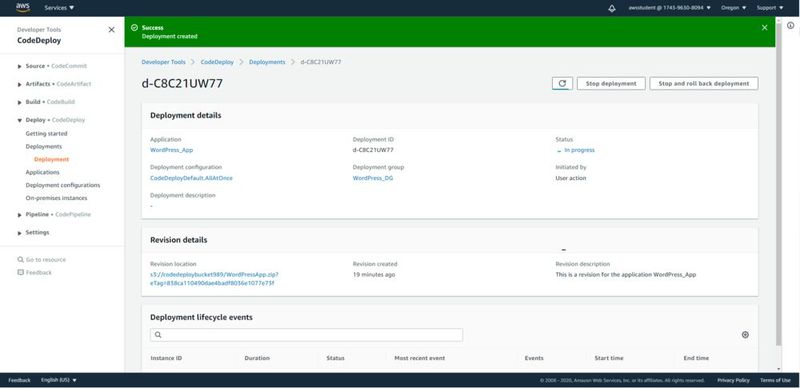The height and width of the screenshot is (389, 800).
Task: Click Stop and roll back deployment button
Action: [x=704, y=83]
